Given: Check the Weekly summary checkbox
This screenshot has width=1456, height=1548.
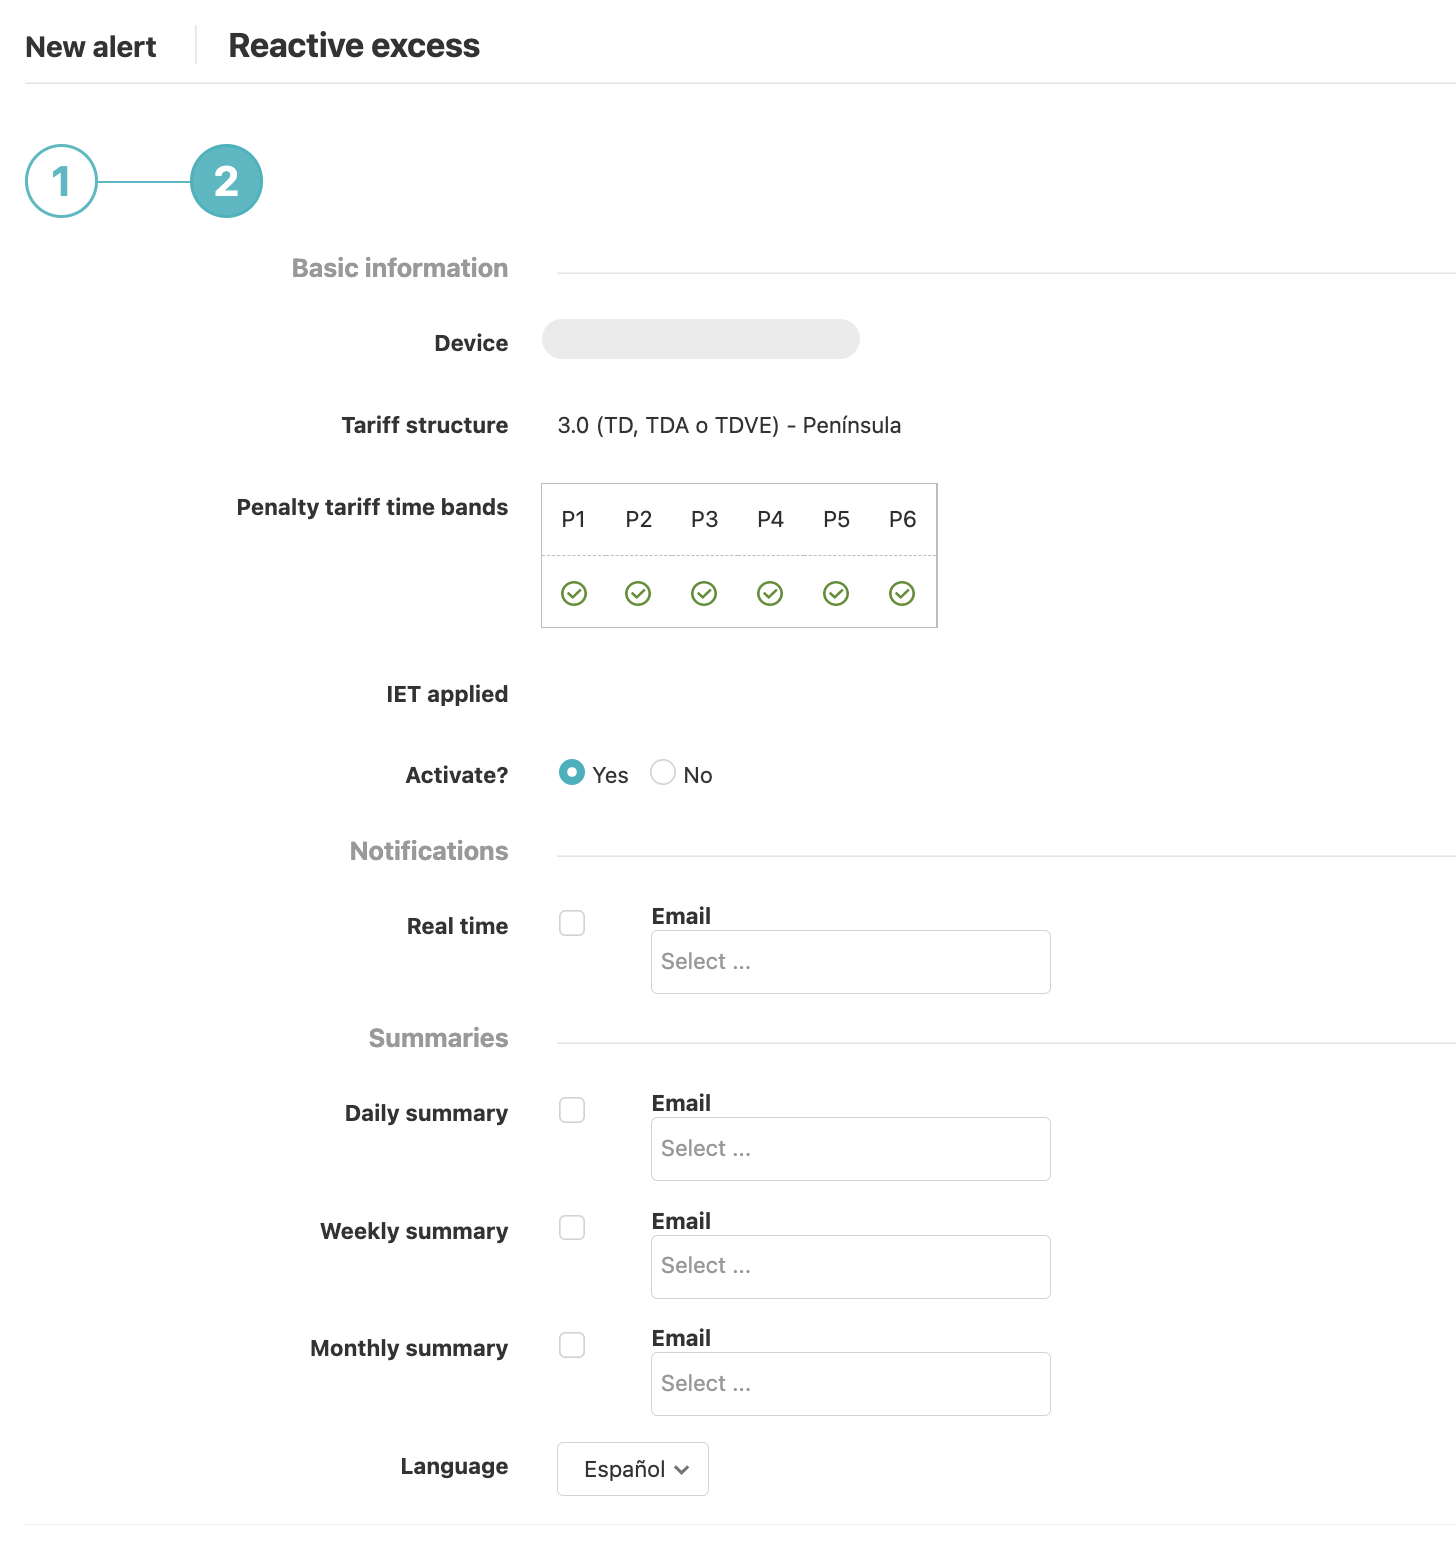Looking at the screenshot, I should pyautogui.click(x=572, y=1228).
